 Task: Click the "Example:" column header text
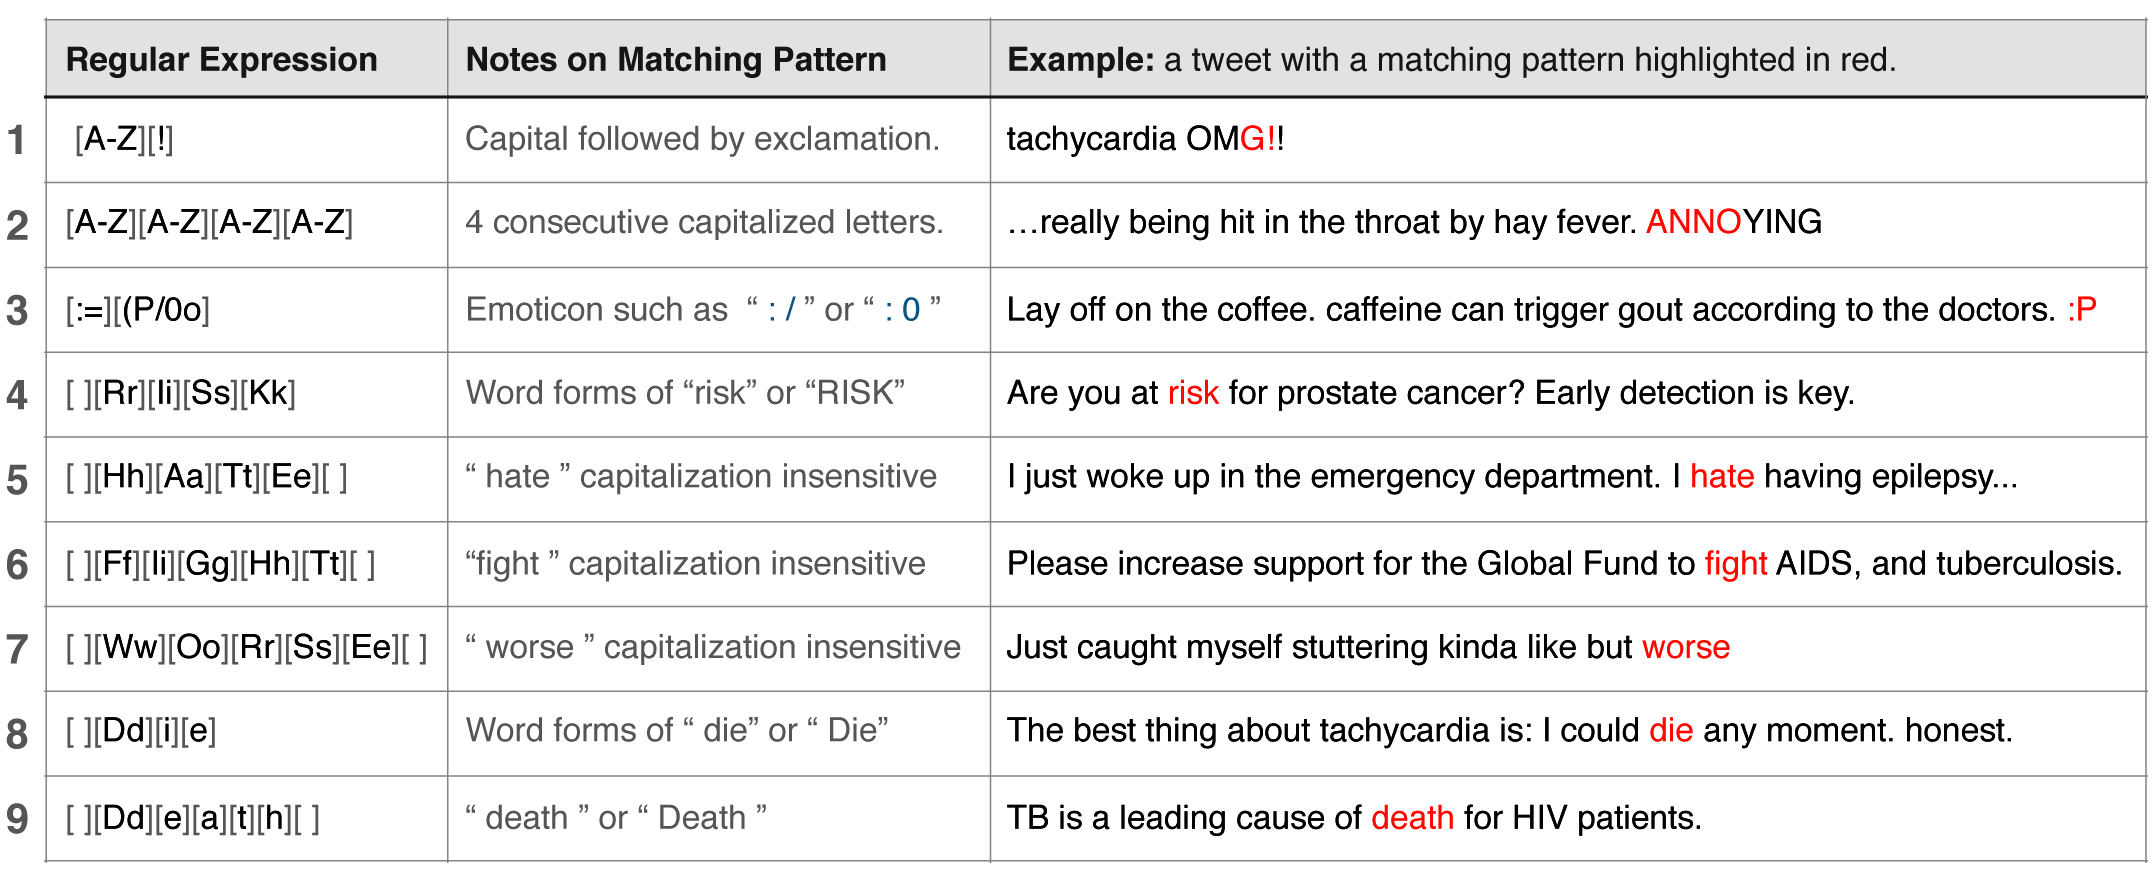pyautogui.click(x=1081, y=60)
